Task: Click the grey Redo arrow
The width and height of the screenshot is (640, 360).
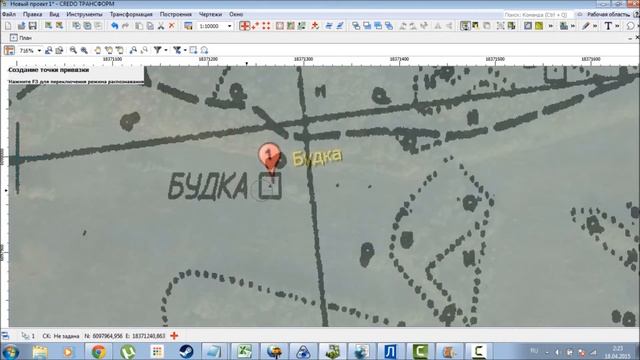Action: click(125, 26)
